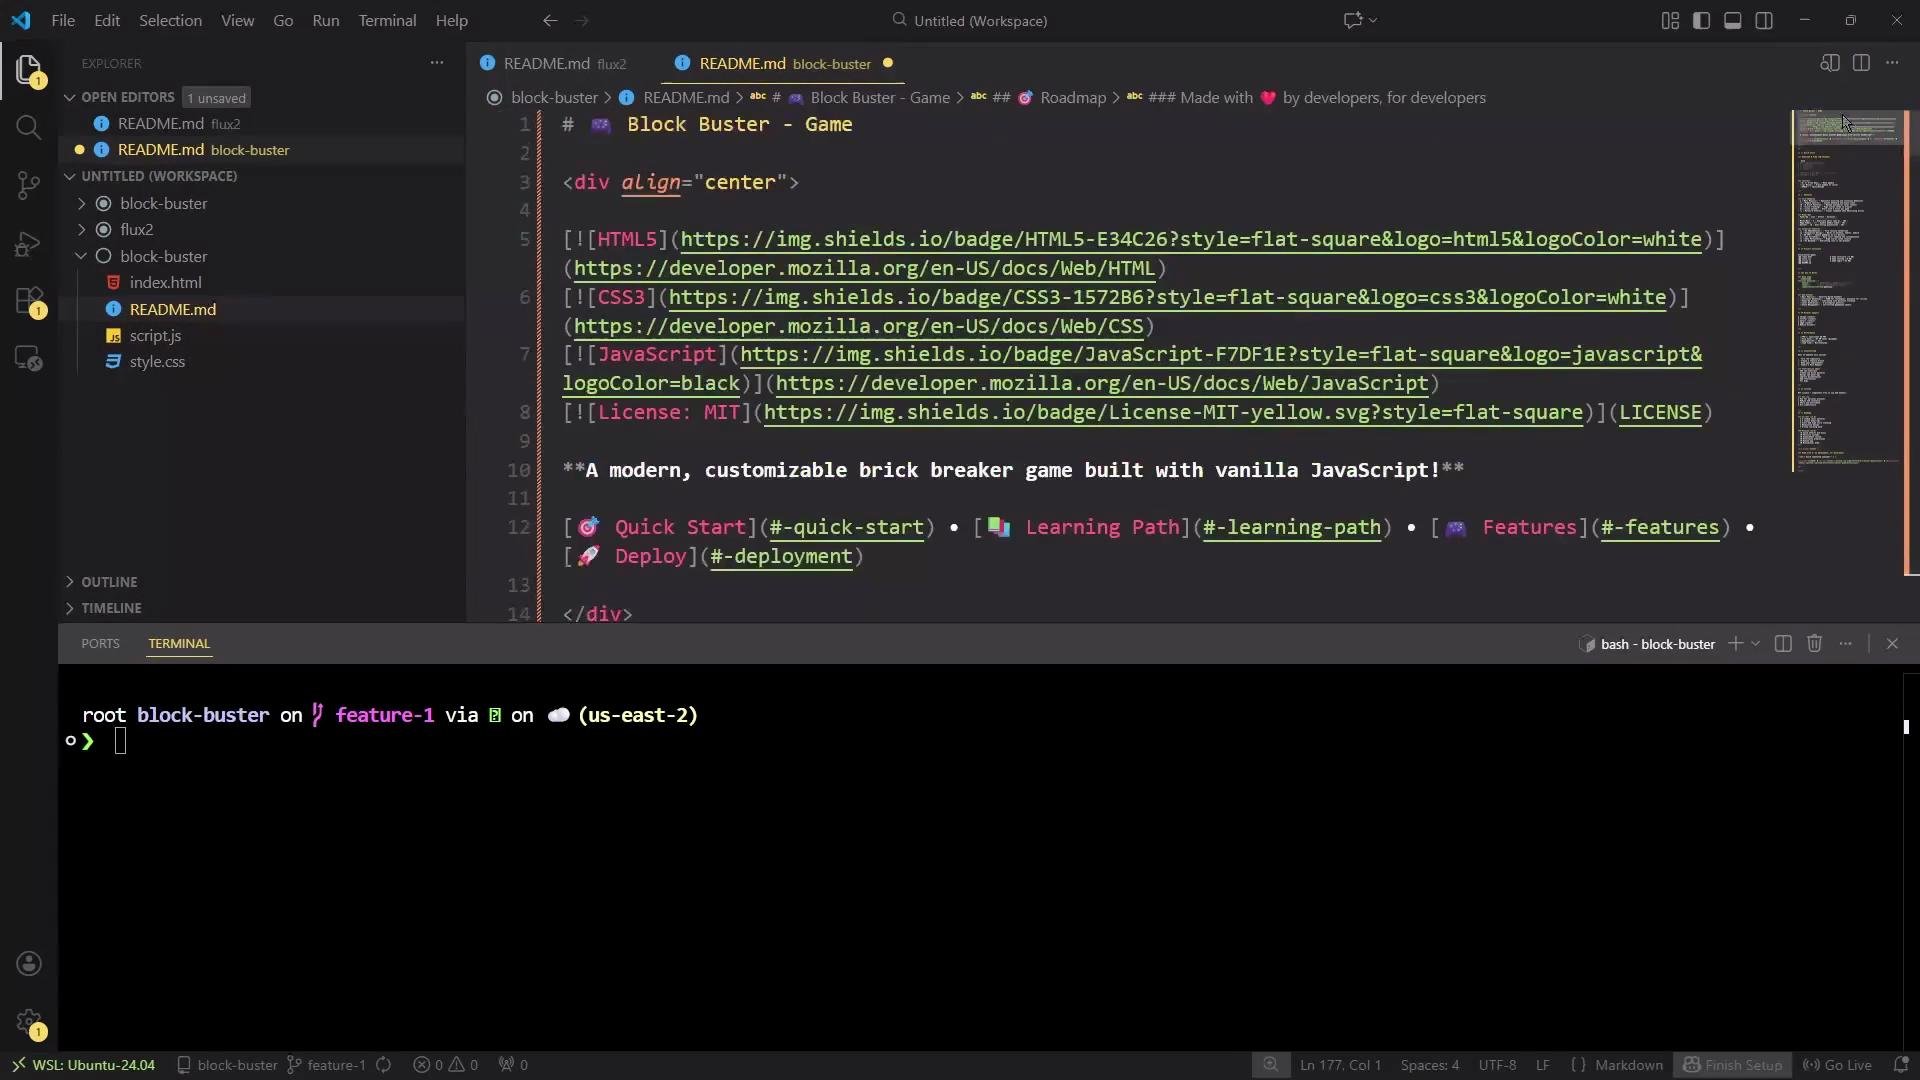Open changes compare icon in editor toolbar
The width and height of the screenshot is (1920, 1080).
pyautogui.click(x=1830, y=63)
